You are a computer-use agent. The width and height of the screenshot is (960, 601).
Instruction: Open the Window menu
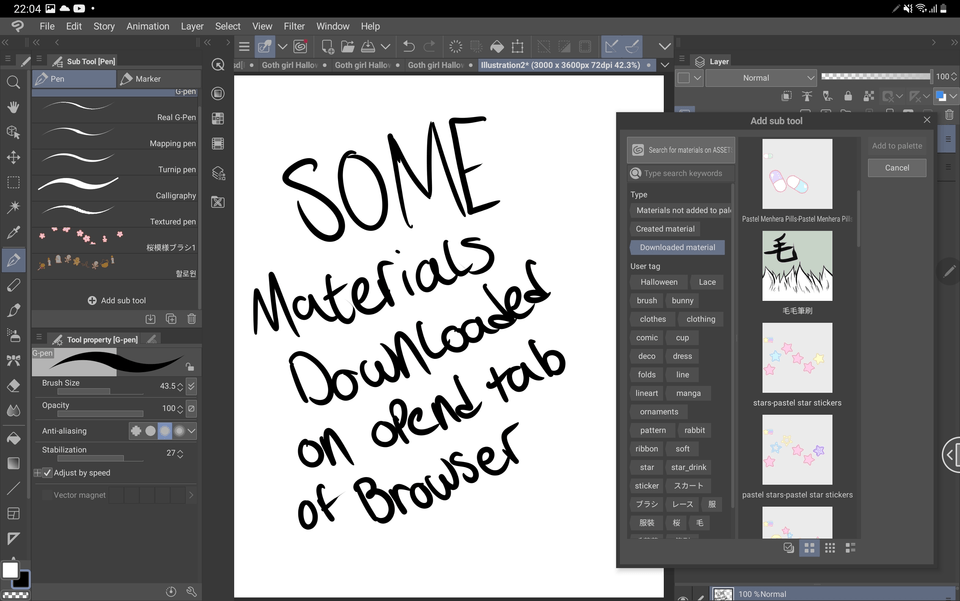pyautogui.click(x=332, y=26)
